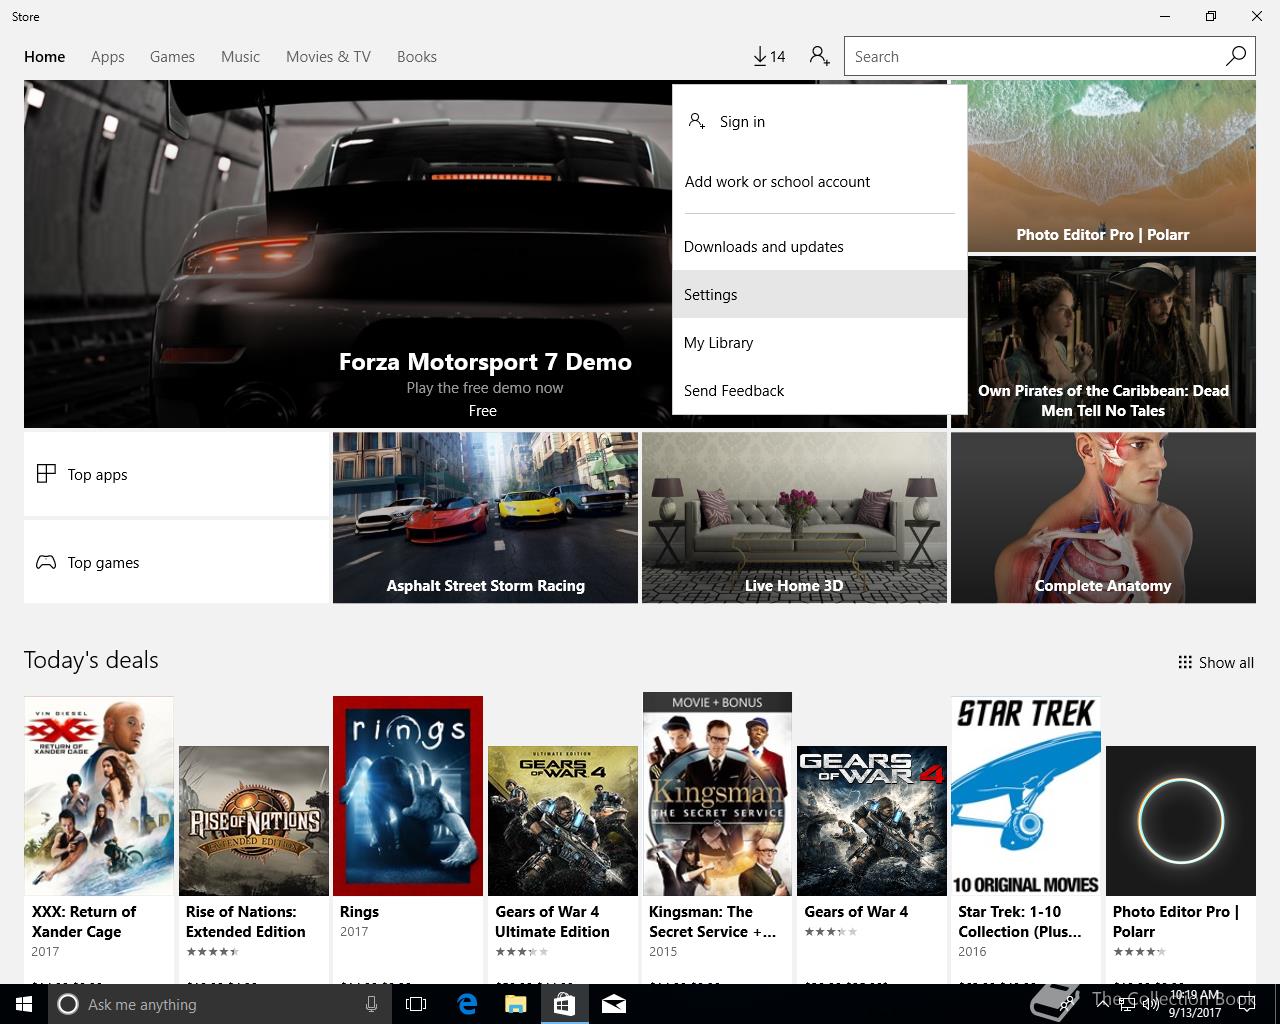The image size is (1280, 1024).
Task: Click 'Play the free demo now' text
Action: (x=485, y=387)
